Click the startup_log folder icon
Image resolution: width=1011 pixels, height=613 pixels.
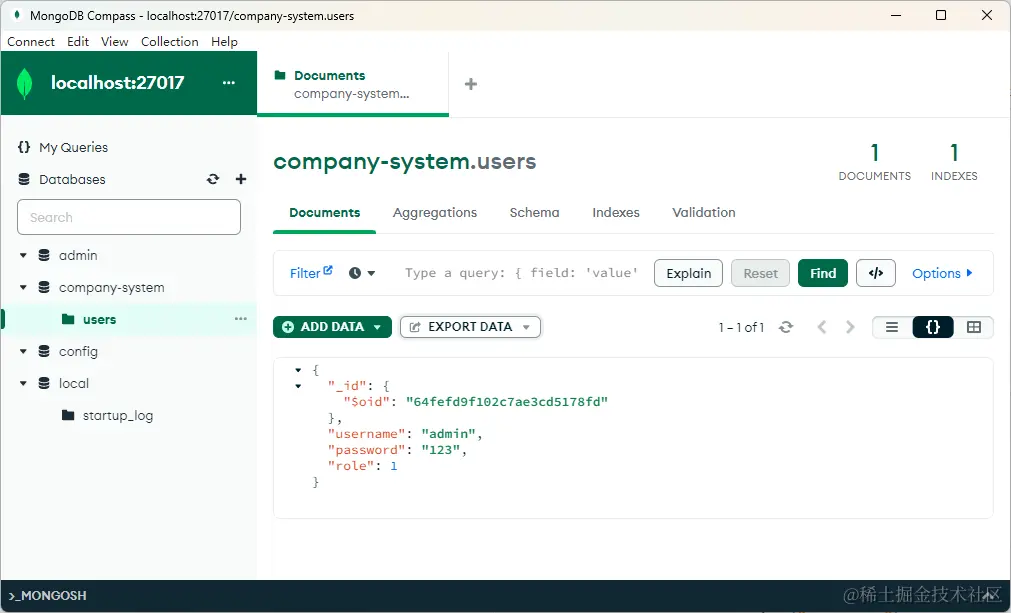(x=68, y=415)
